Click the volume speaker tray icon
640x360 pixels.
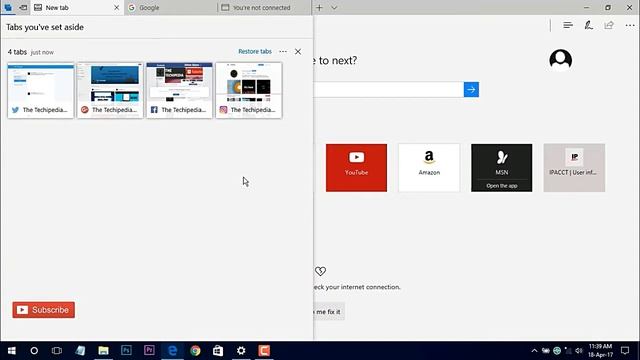[579, 351]
